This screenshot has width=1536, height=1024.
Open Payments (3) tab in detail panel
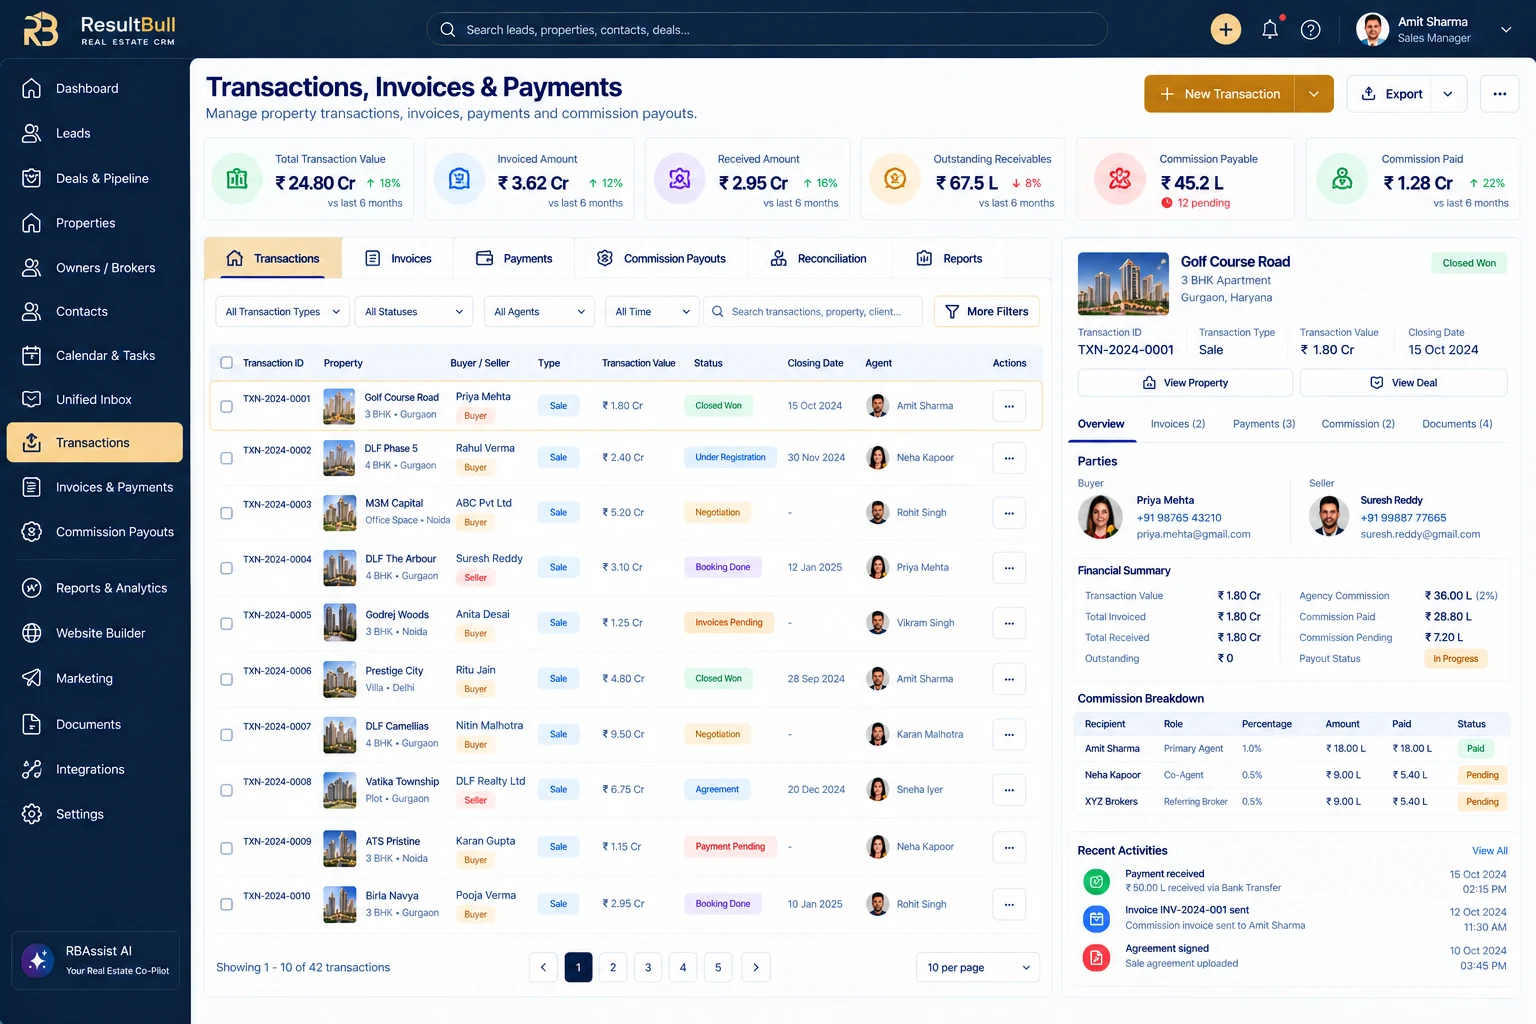coord(1264,424)
